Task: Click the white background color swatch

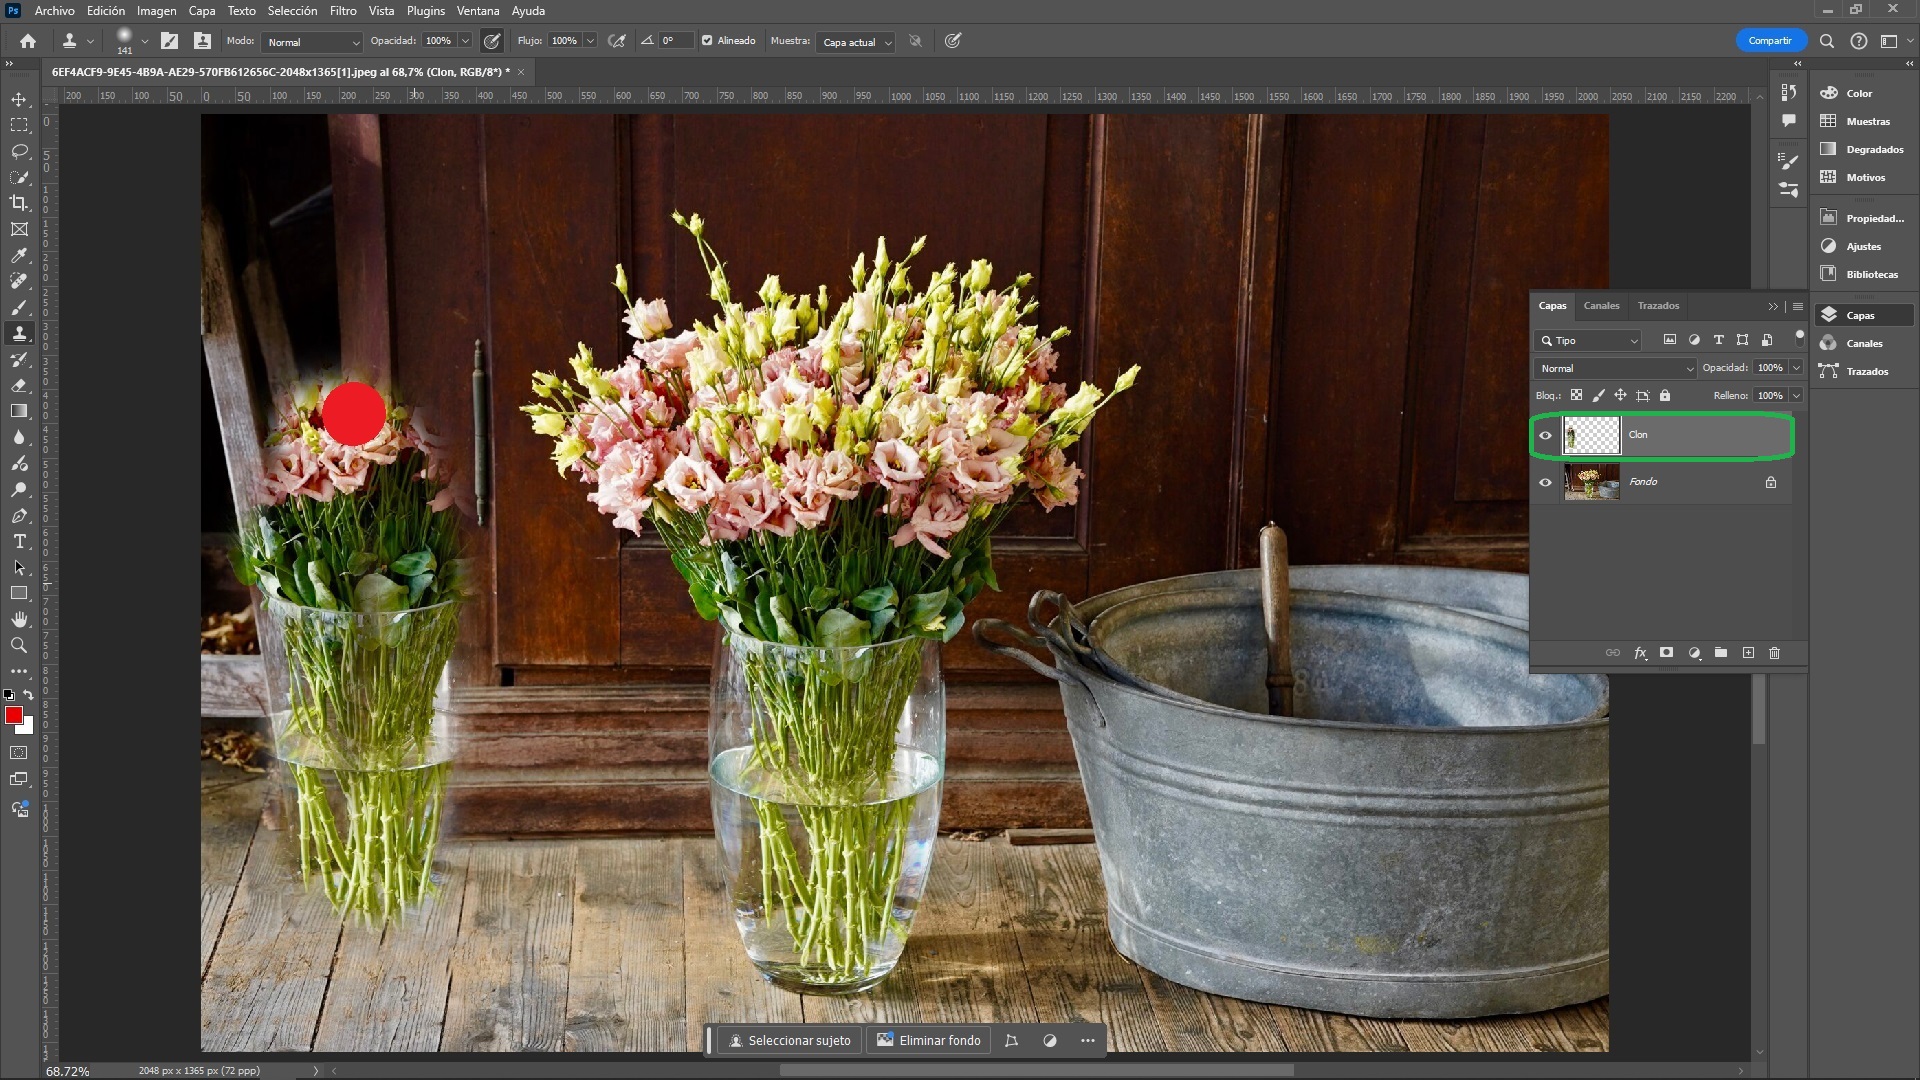Action: 28,728
